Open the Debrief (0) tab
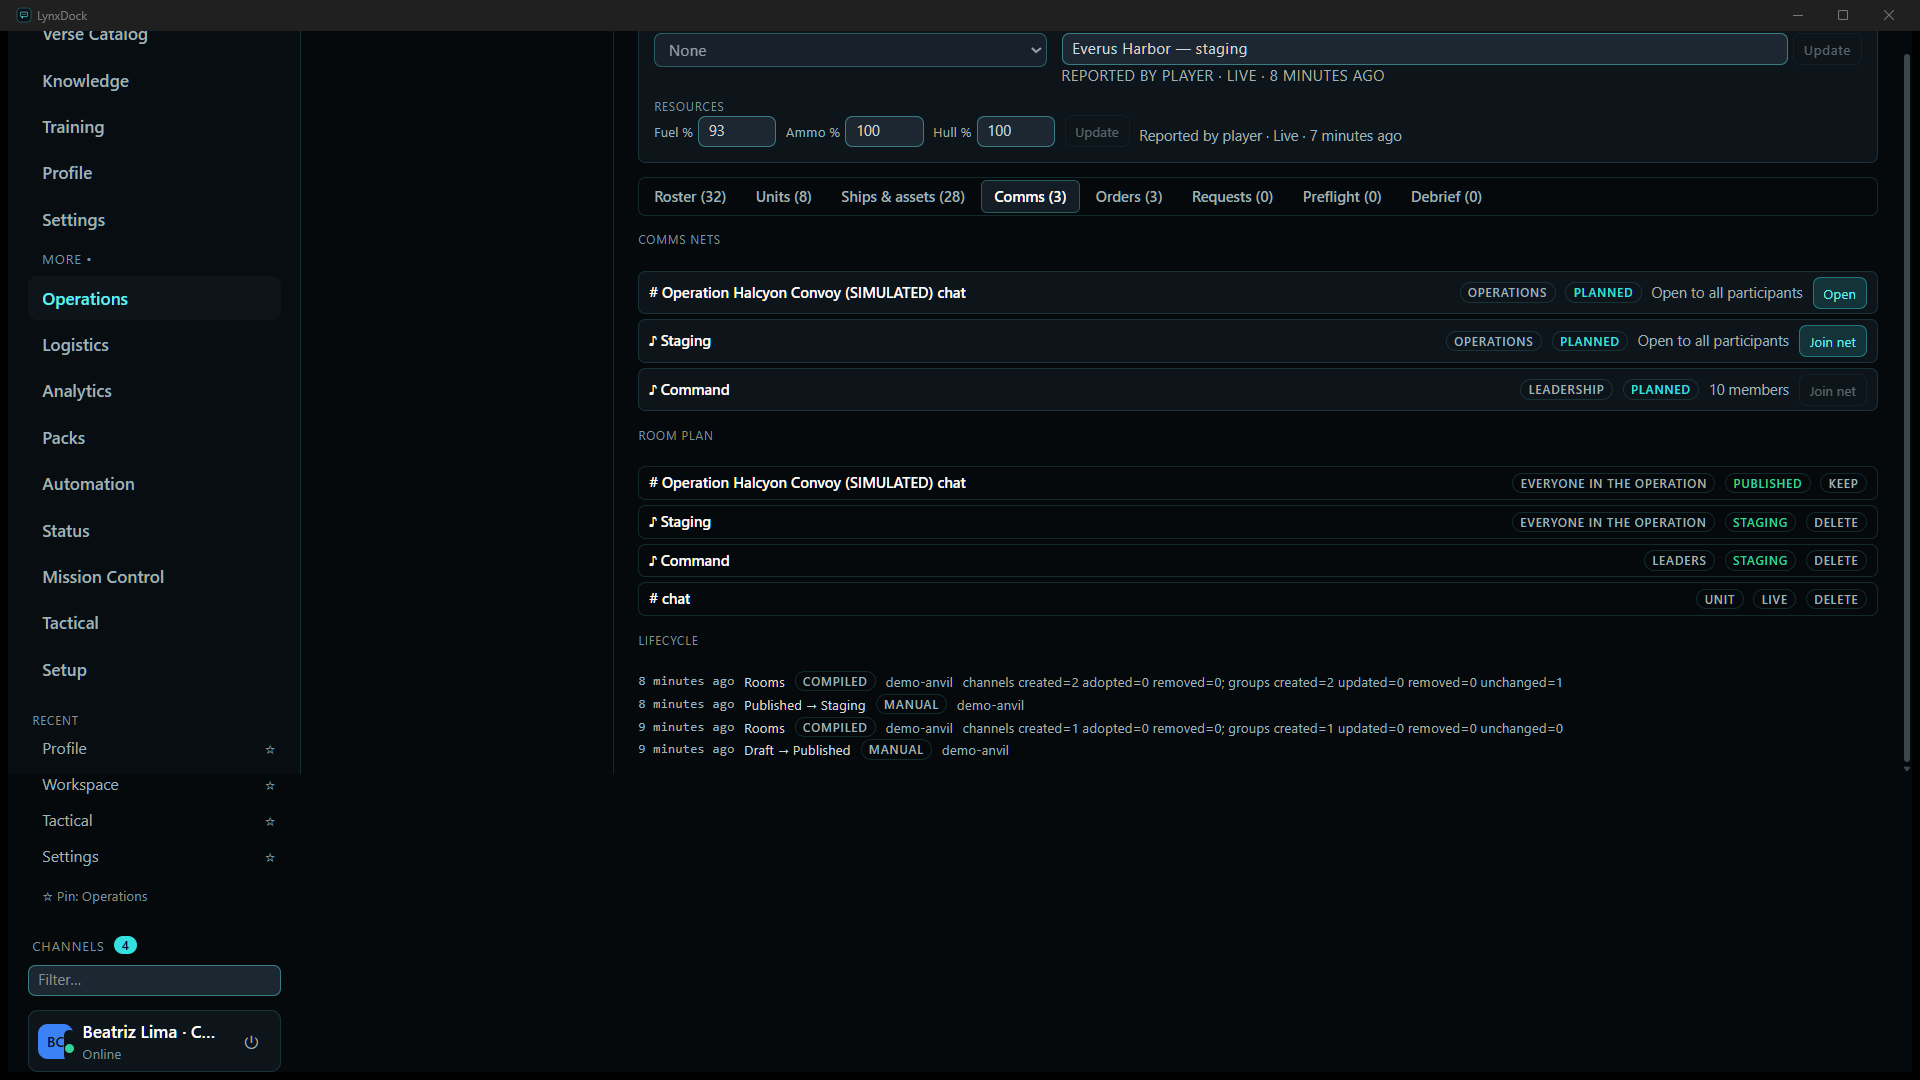This screenshot has width=1920, height=1080. click(1446, 197)
